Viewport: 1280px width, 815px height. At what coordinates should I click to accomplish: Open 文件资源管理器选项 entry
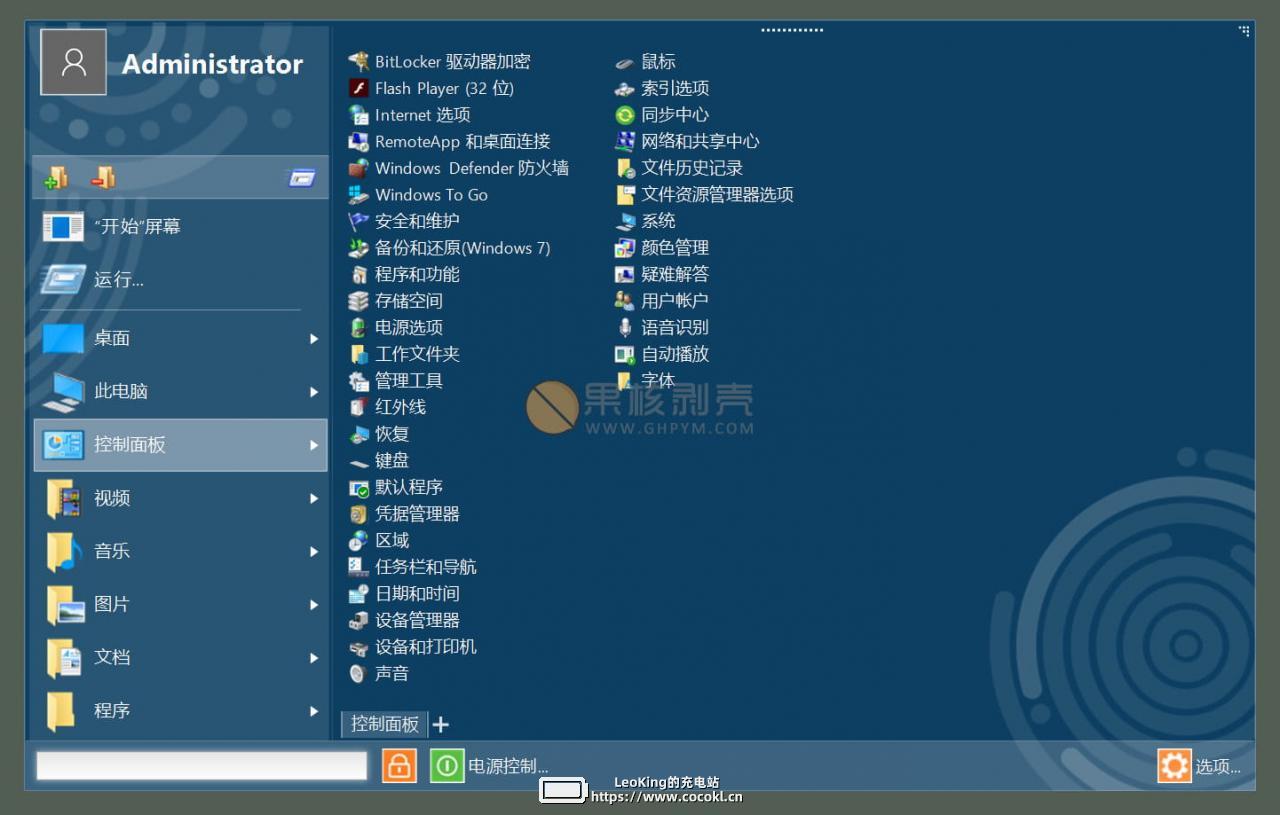point(704,195)
